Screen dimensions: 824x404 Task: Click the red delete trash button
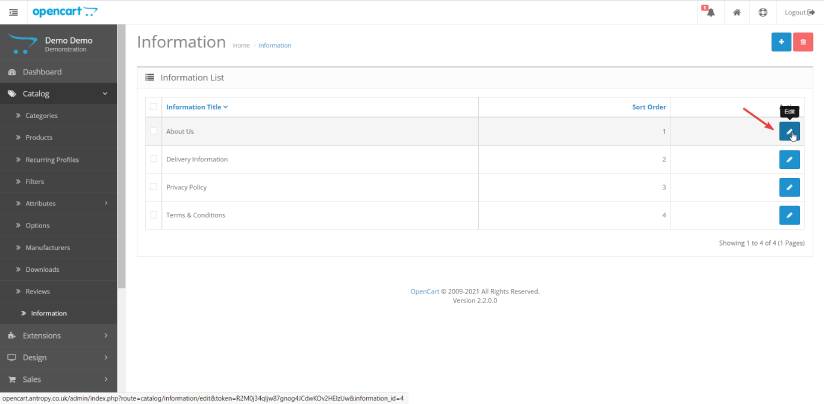[802, 42]
